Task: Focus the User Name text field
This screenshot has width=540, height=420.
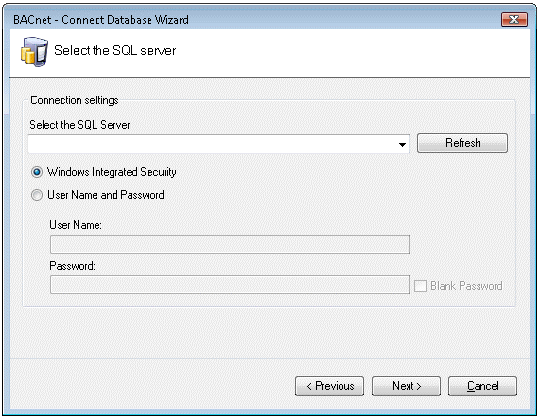Action: click(230, 244)
